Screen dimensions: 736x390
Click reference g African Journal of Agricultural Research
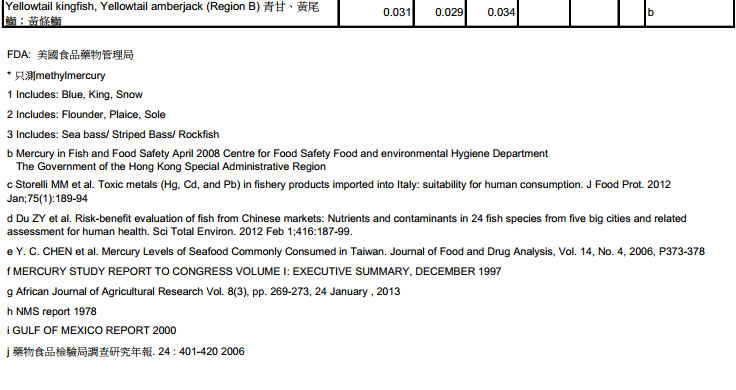coord(203,292)
